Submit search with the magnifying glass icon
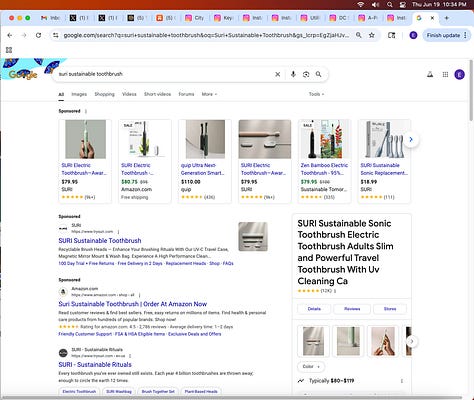The width and height of the screenshot is (474, 400). pos(319,74)
